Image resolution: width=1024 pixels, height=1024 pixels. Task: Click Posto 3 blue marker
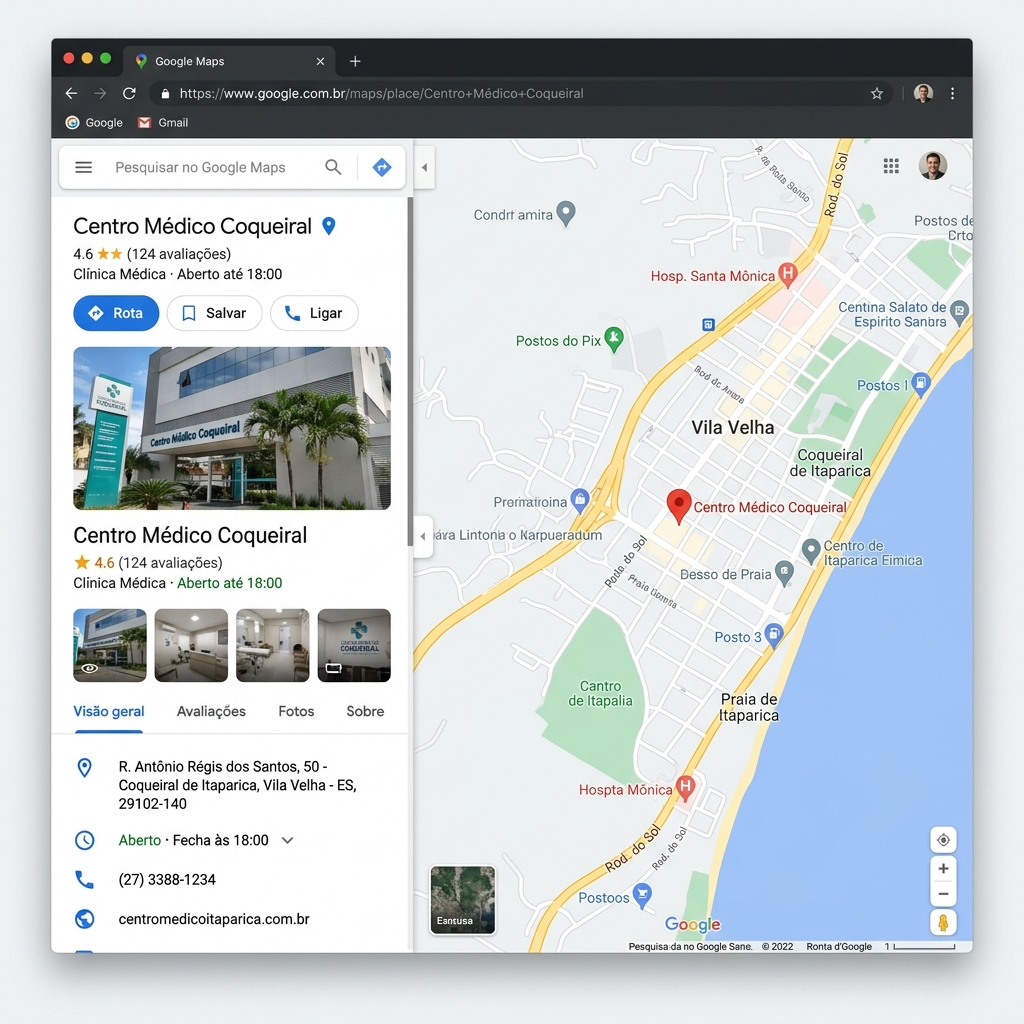[x=774, y=635]
